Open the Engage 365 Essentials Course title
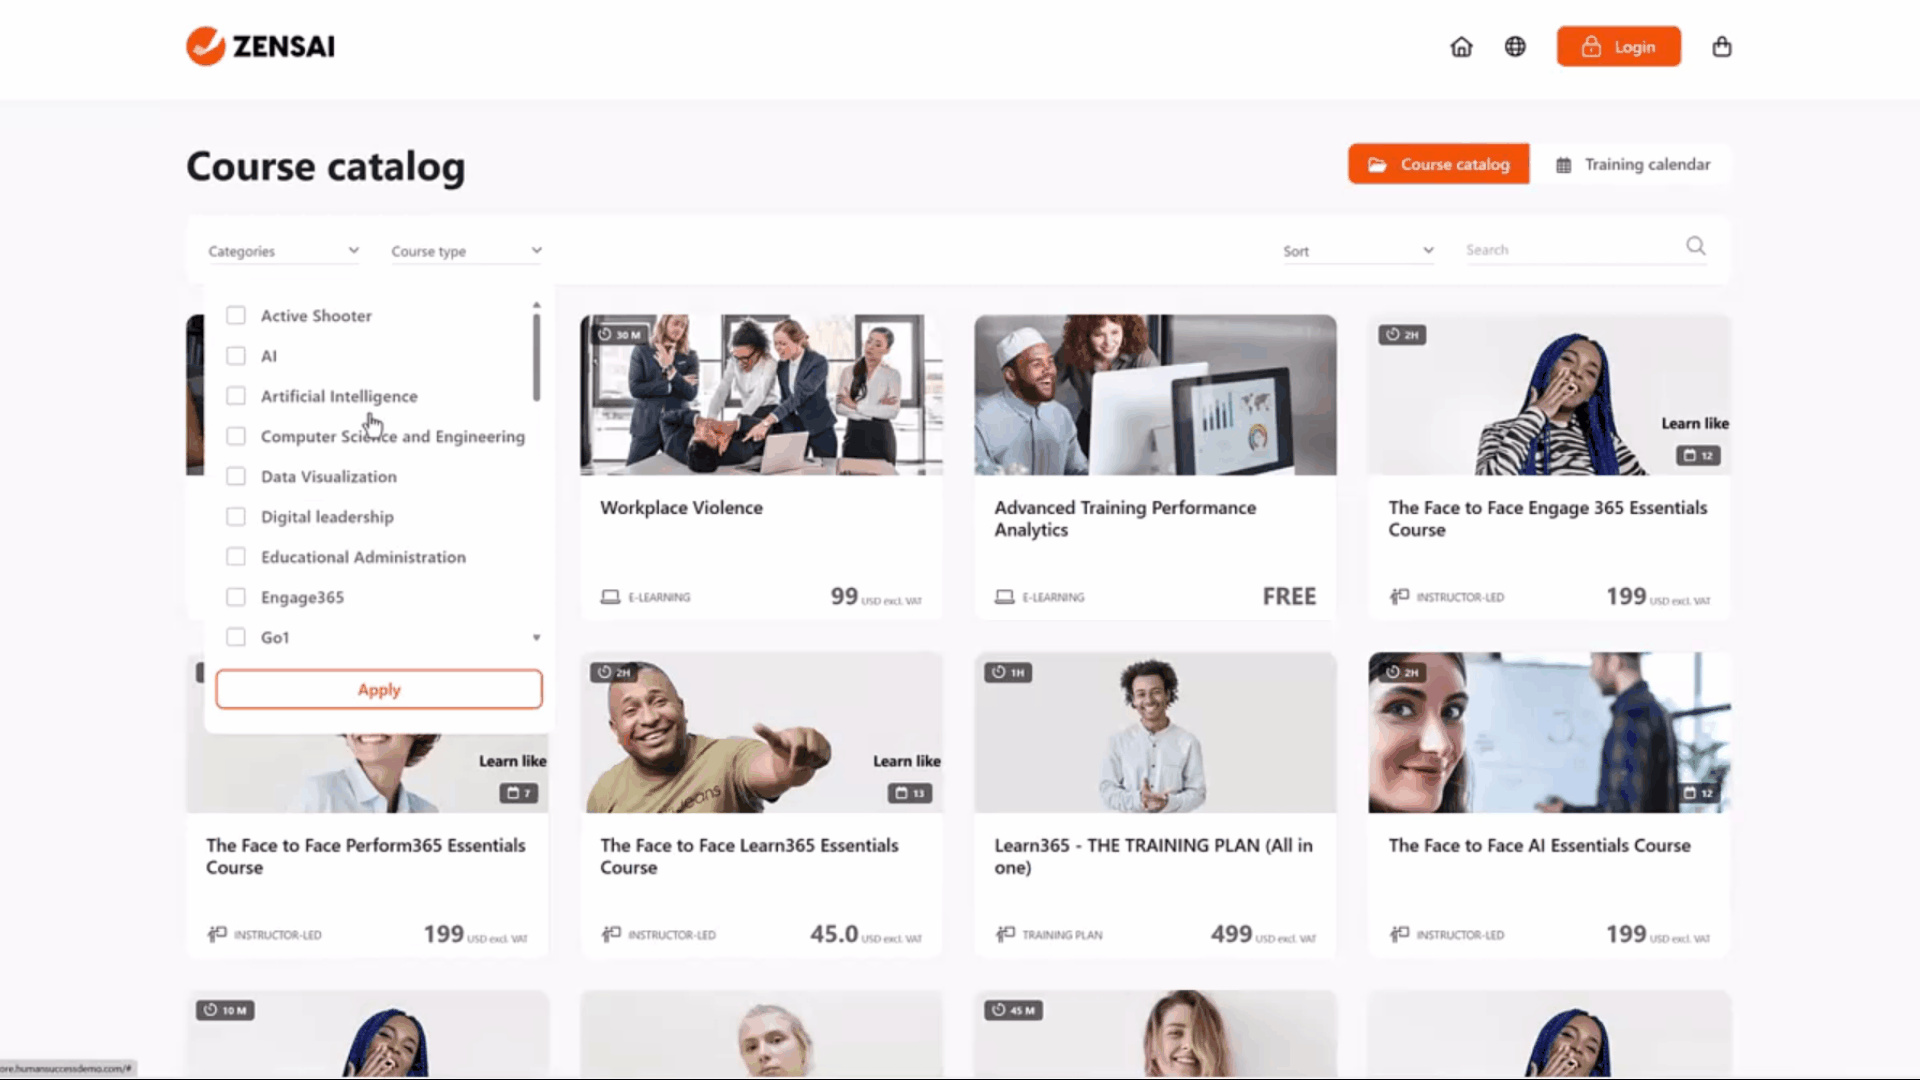 [x=1547, y=518]
